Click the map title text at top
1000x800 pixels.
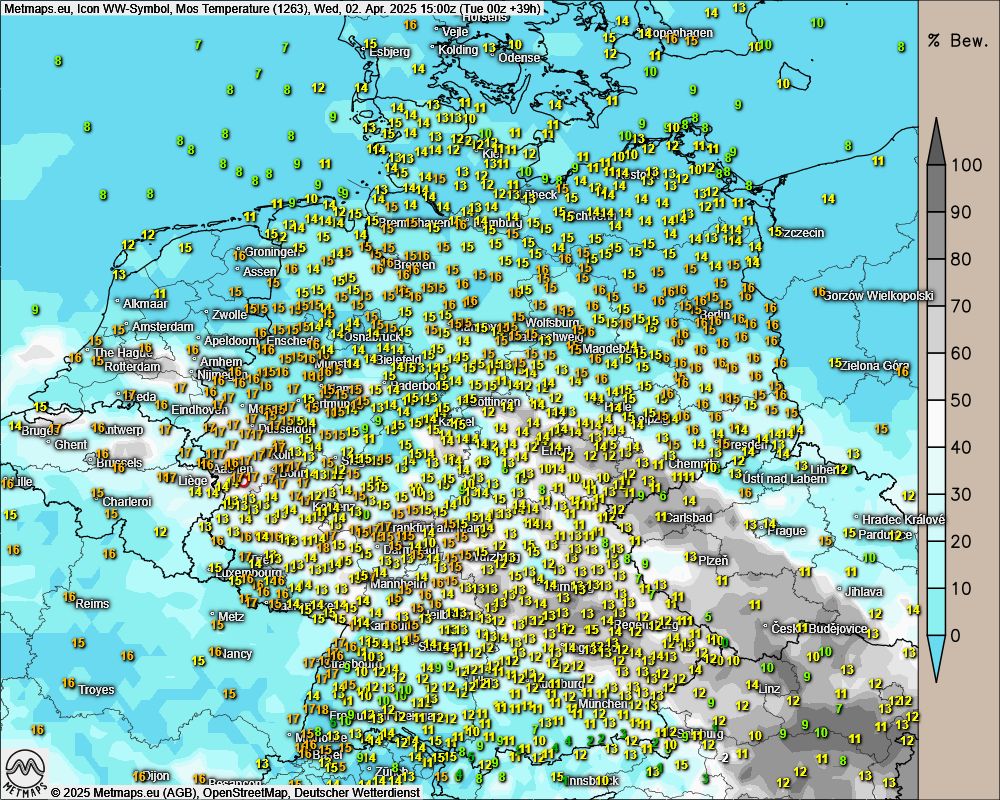pos(270,8)
